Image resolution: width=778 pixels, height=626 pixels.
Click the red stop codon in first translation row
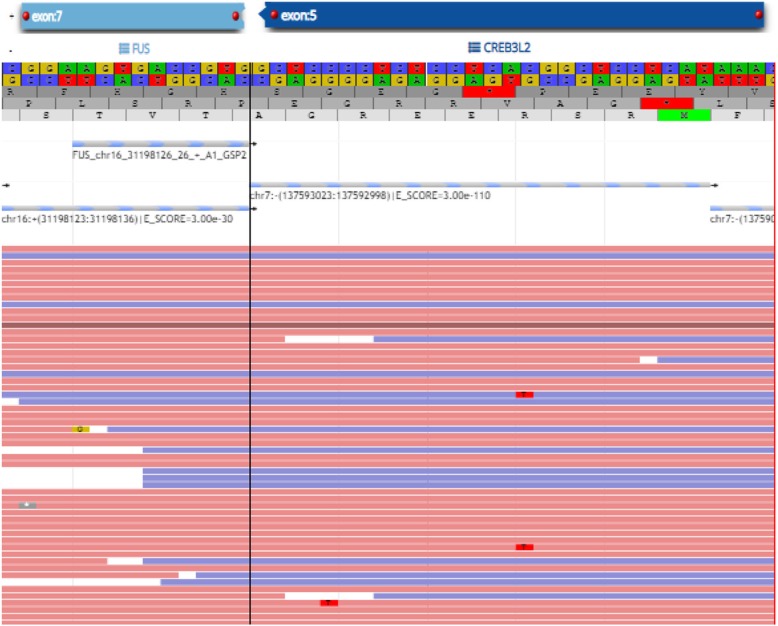488,91
